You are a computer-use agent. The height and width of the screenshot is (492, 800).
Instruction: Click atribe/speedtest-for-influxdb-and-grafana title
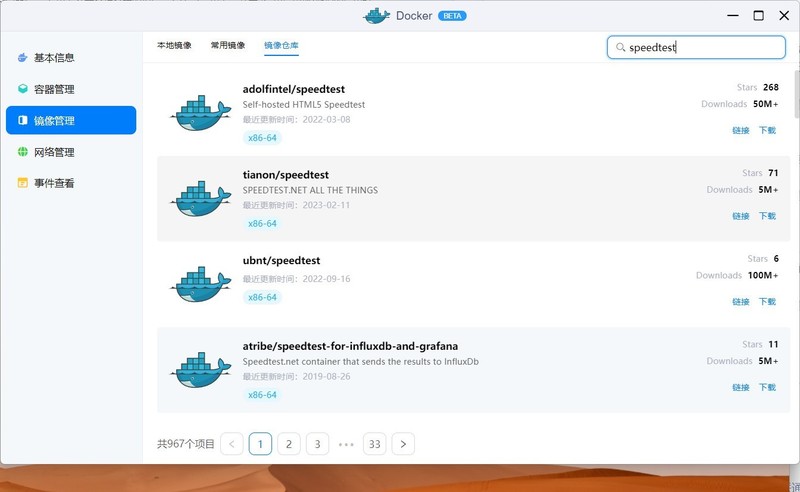pos(350,346)
